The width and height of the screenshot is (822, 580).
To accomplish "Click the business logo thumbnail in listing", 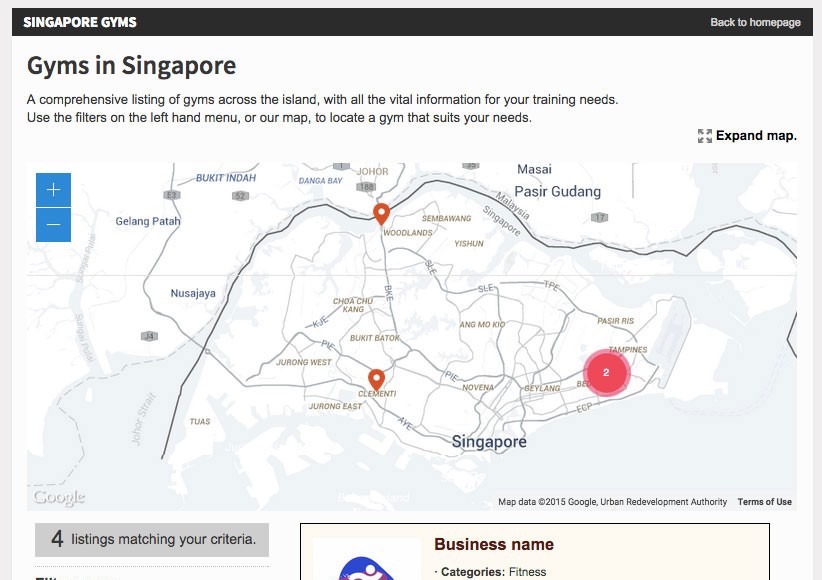I will (x=367, y=559).
